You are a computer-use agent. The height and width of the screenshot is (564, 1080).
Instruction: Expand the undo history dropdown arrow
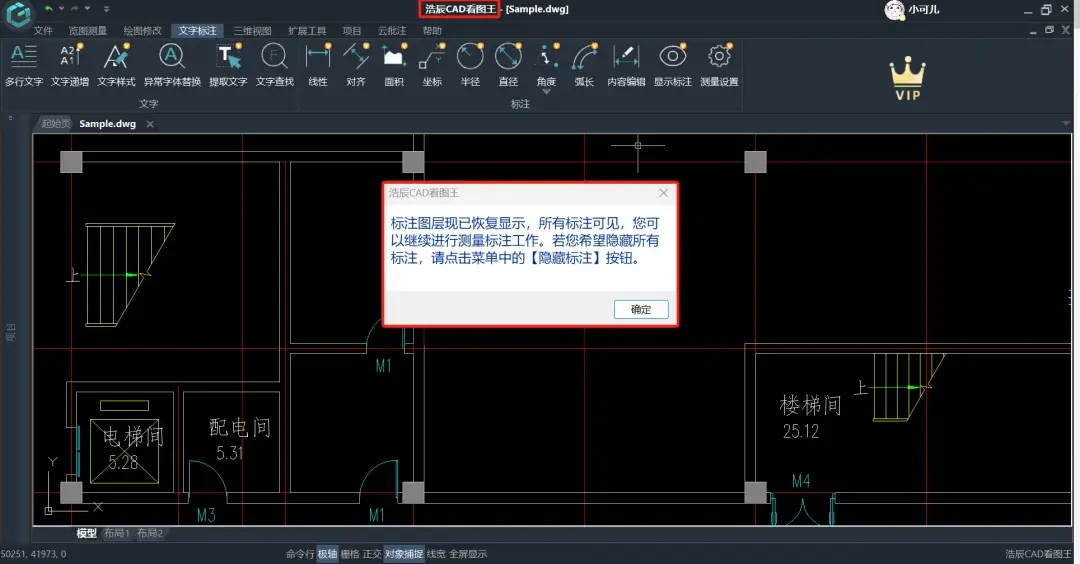point(61,9)
